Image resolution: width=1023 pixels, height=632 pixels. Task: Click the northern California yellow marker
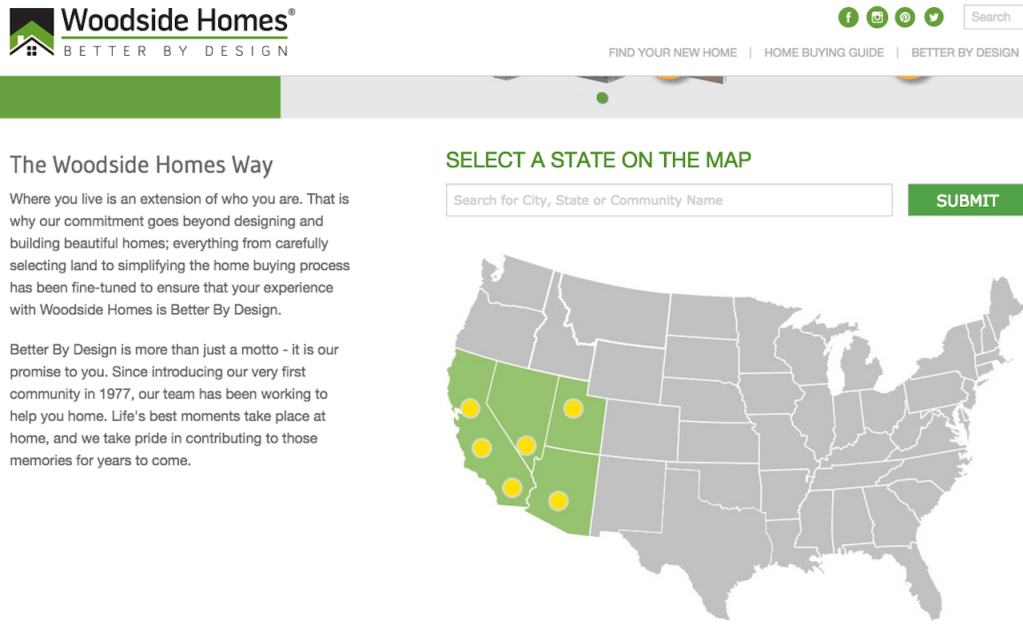(470, 407)
